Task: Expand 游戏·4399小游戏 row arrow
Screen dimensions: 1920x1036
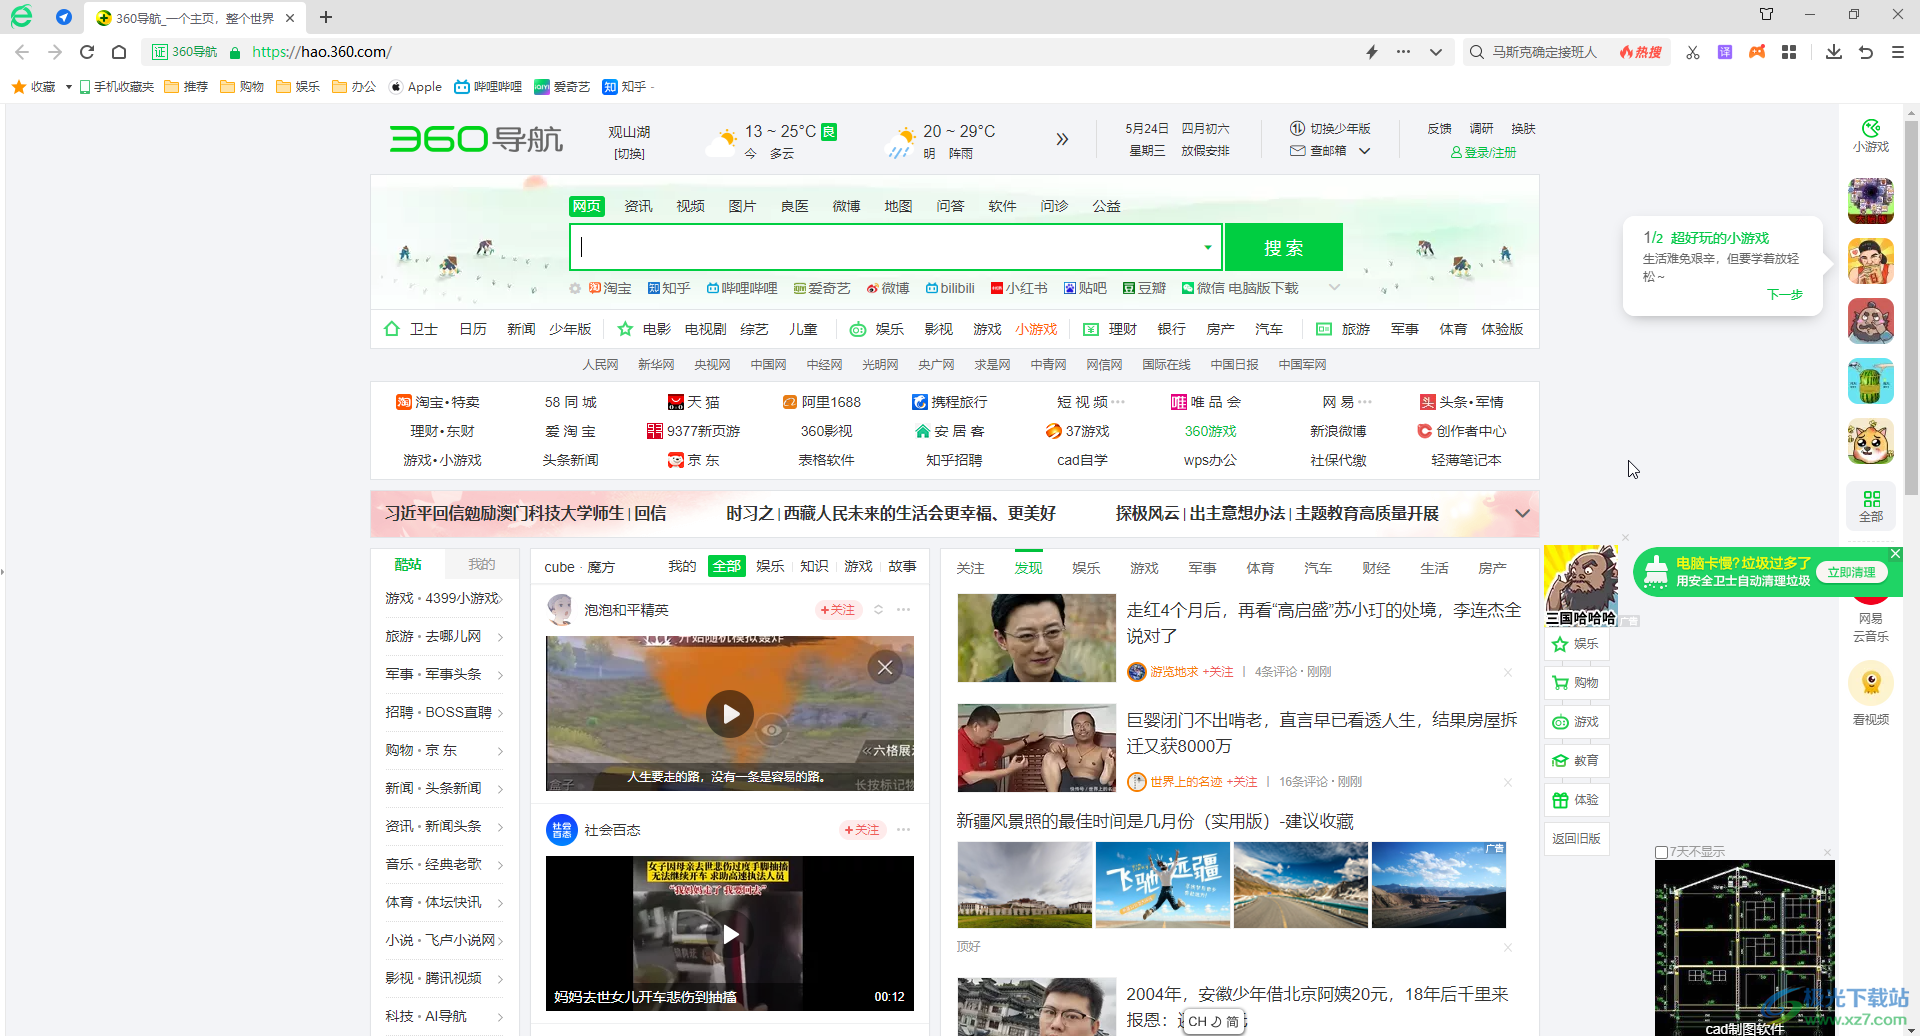Action: tap(500, 598)
